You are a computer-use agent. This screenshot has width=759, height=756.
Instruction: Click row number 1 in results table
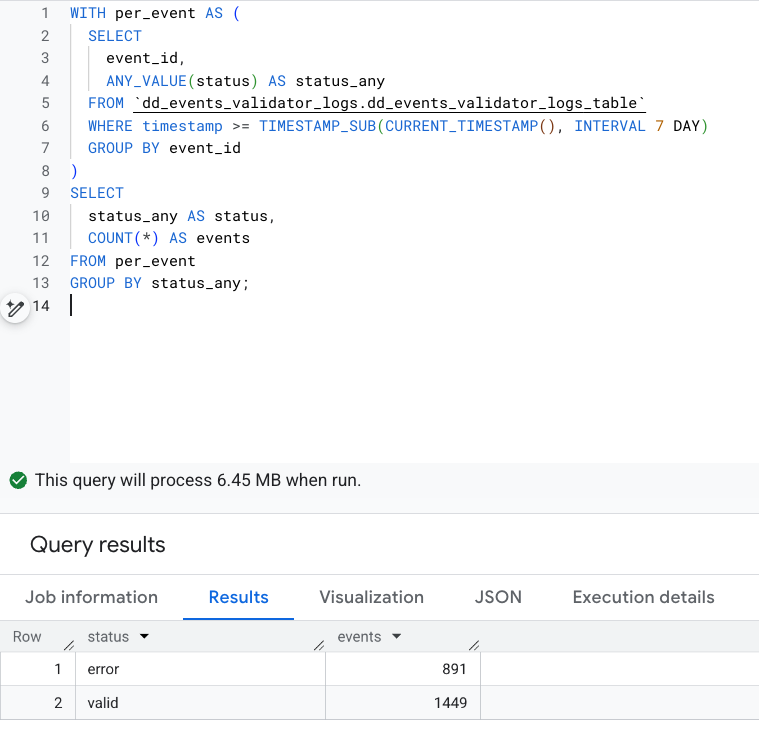(58, 669)
